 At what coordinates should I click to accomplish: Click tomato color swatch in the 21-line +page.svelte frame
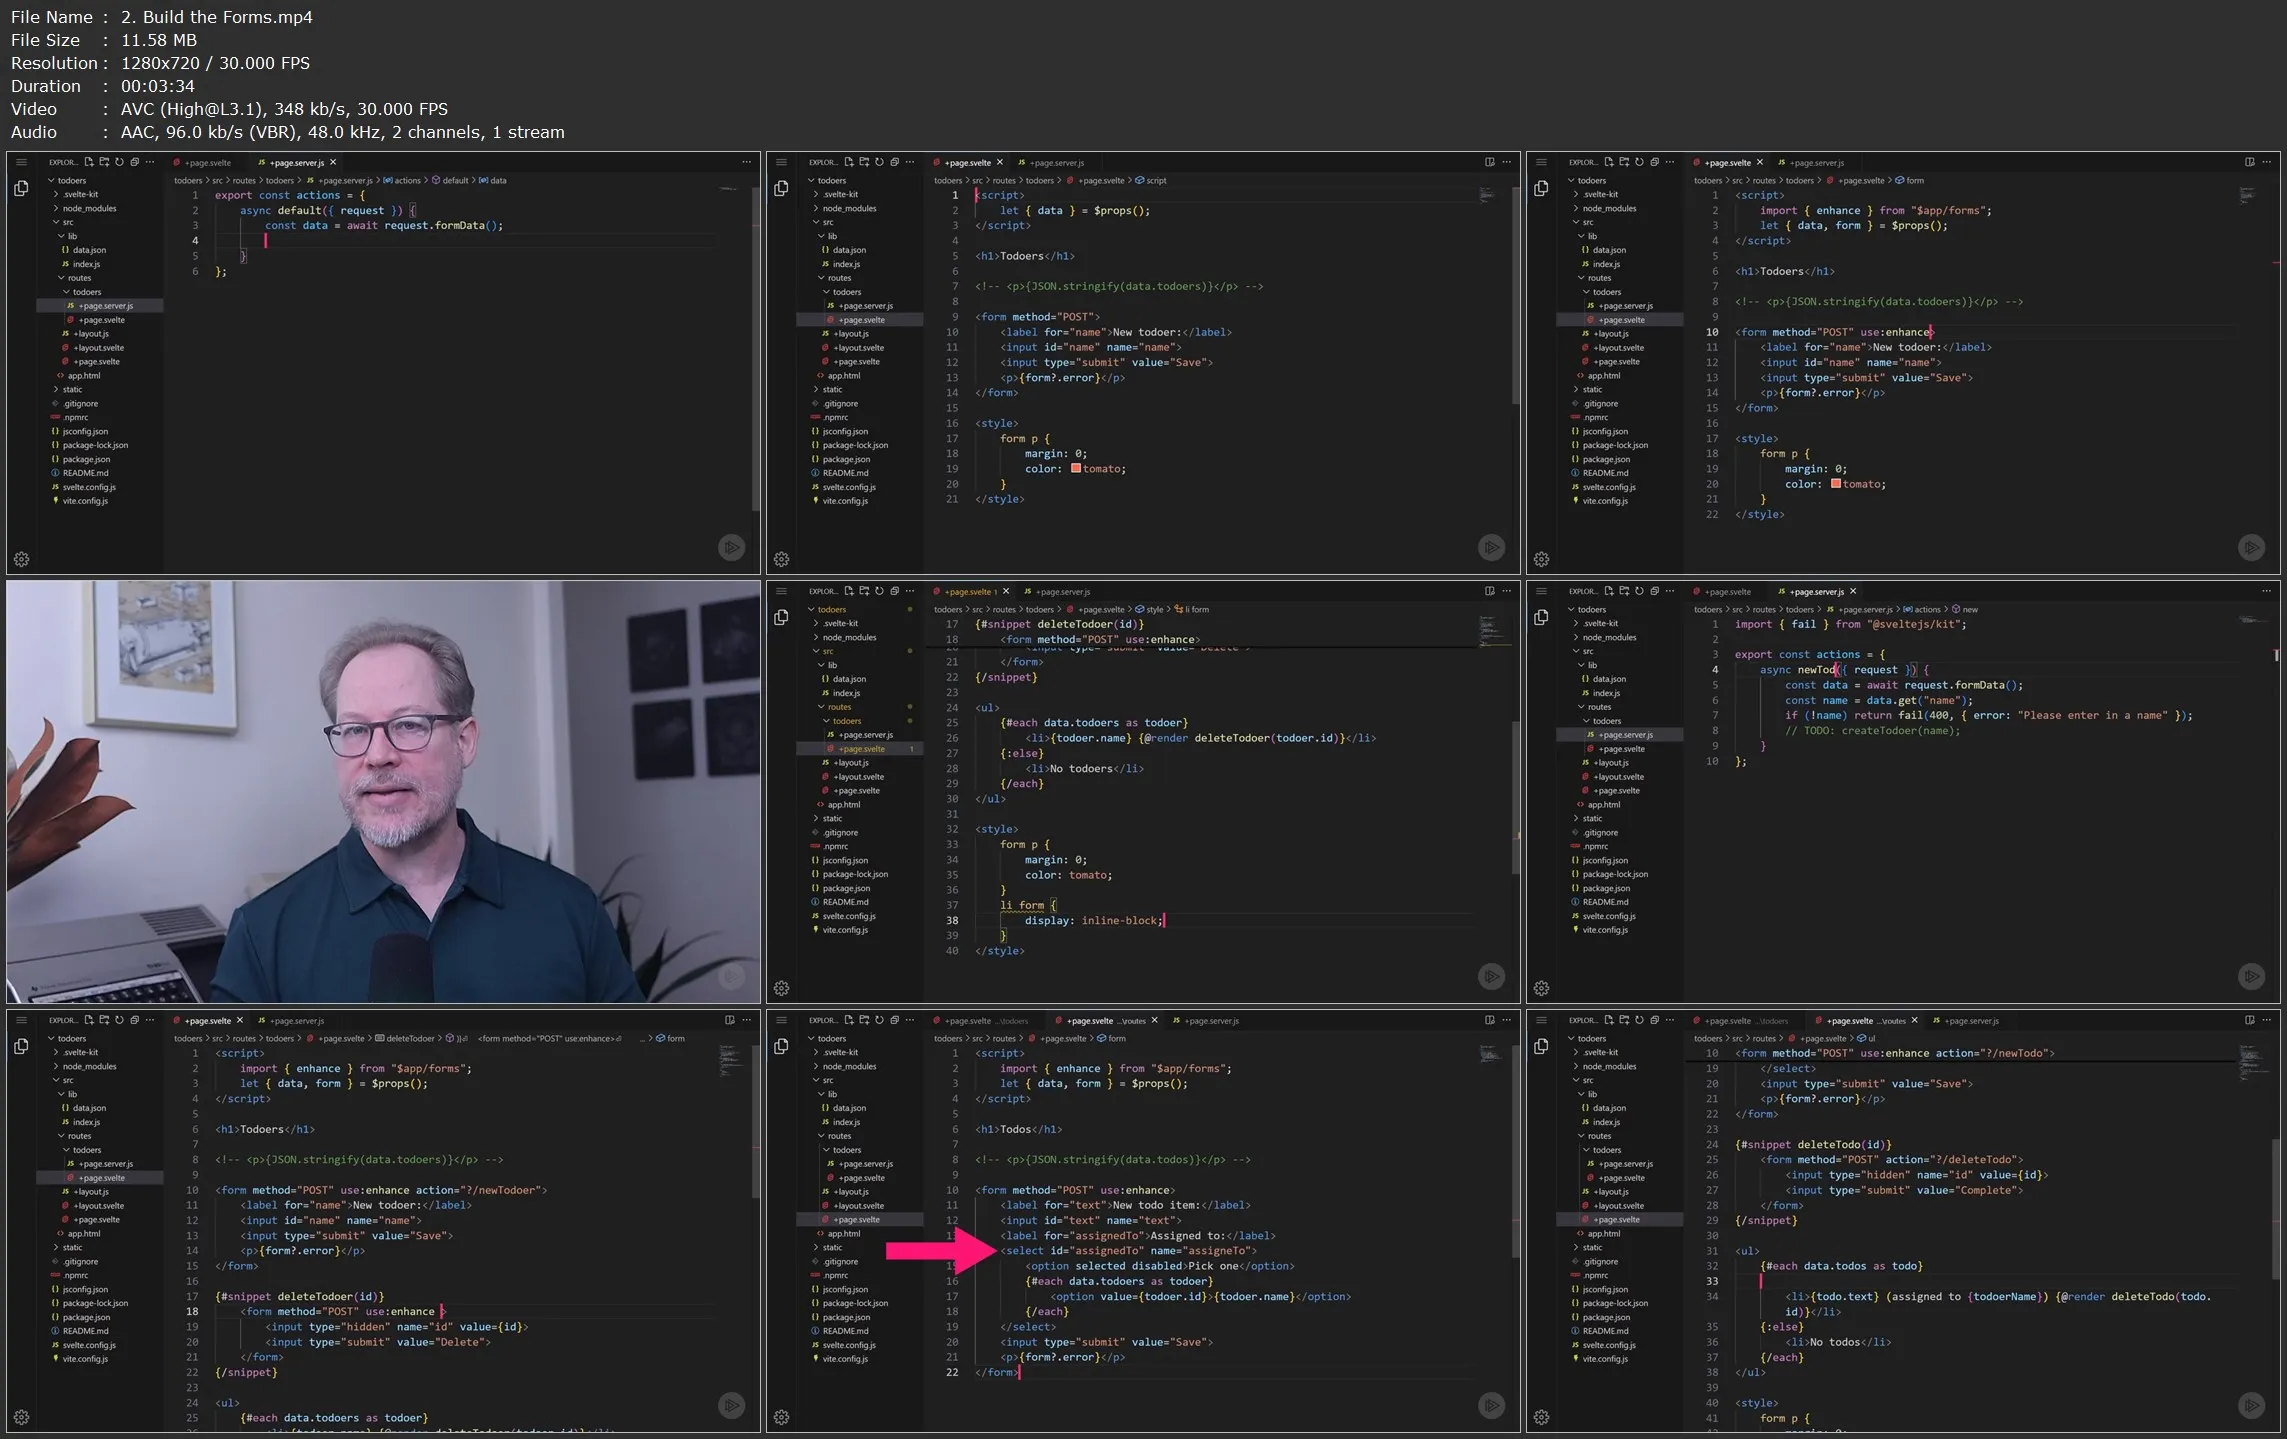1076,468
